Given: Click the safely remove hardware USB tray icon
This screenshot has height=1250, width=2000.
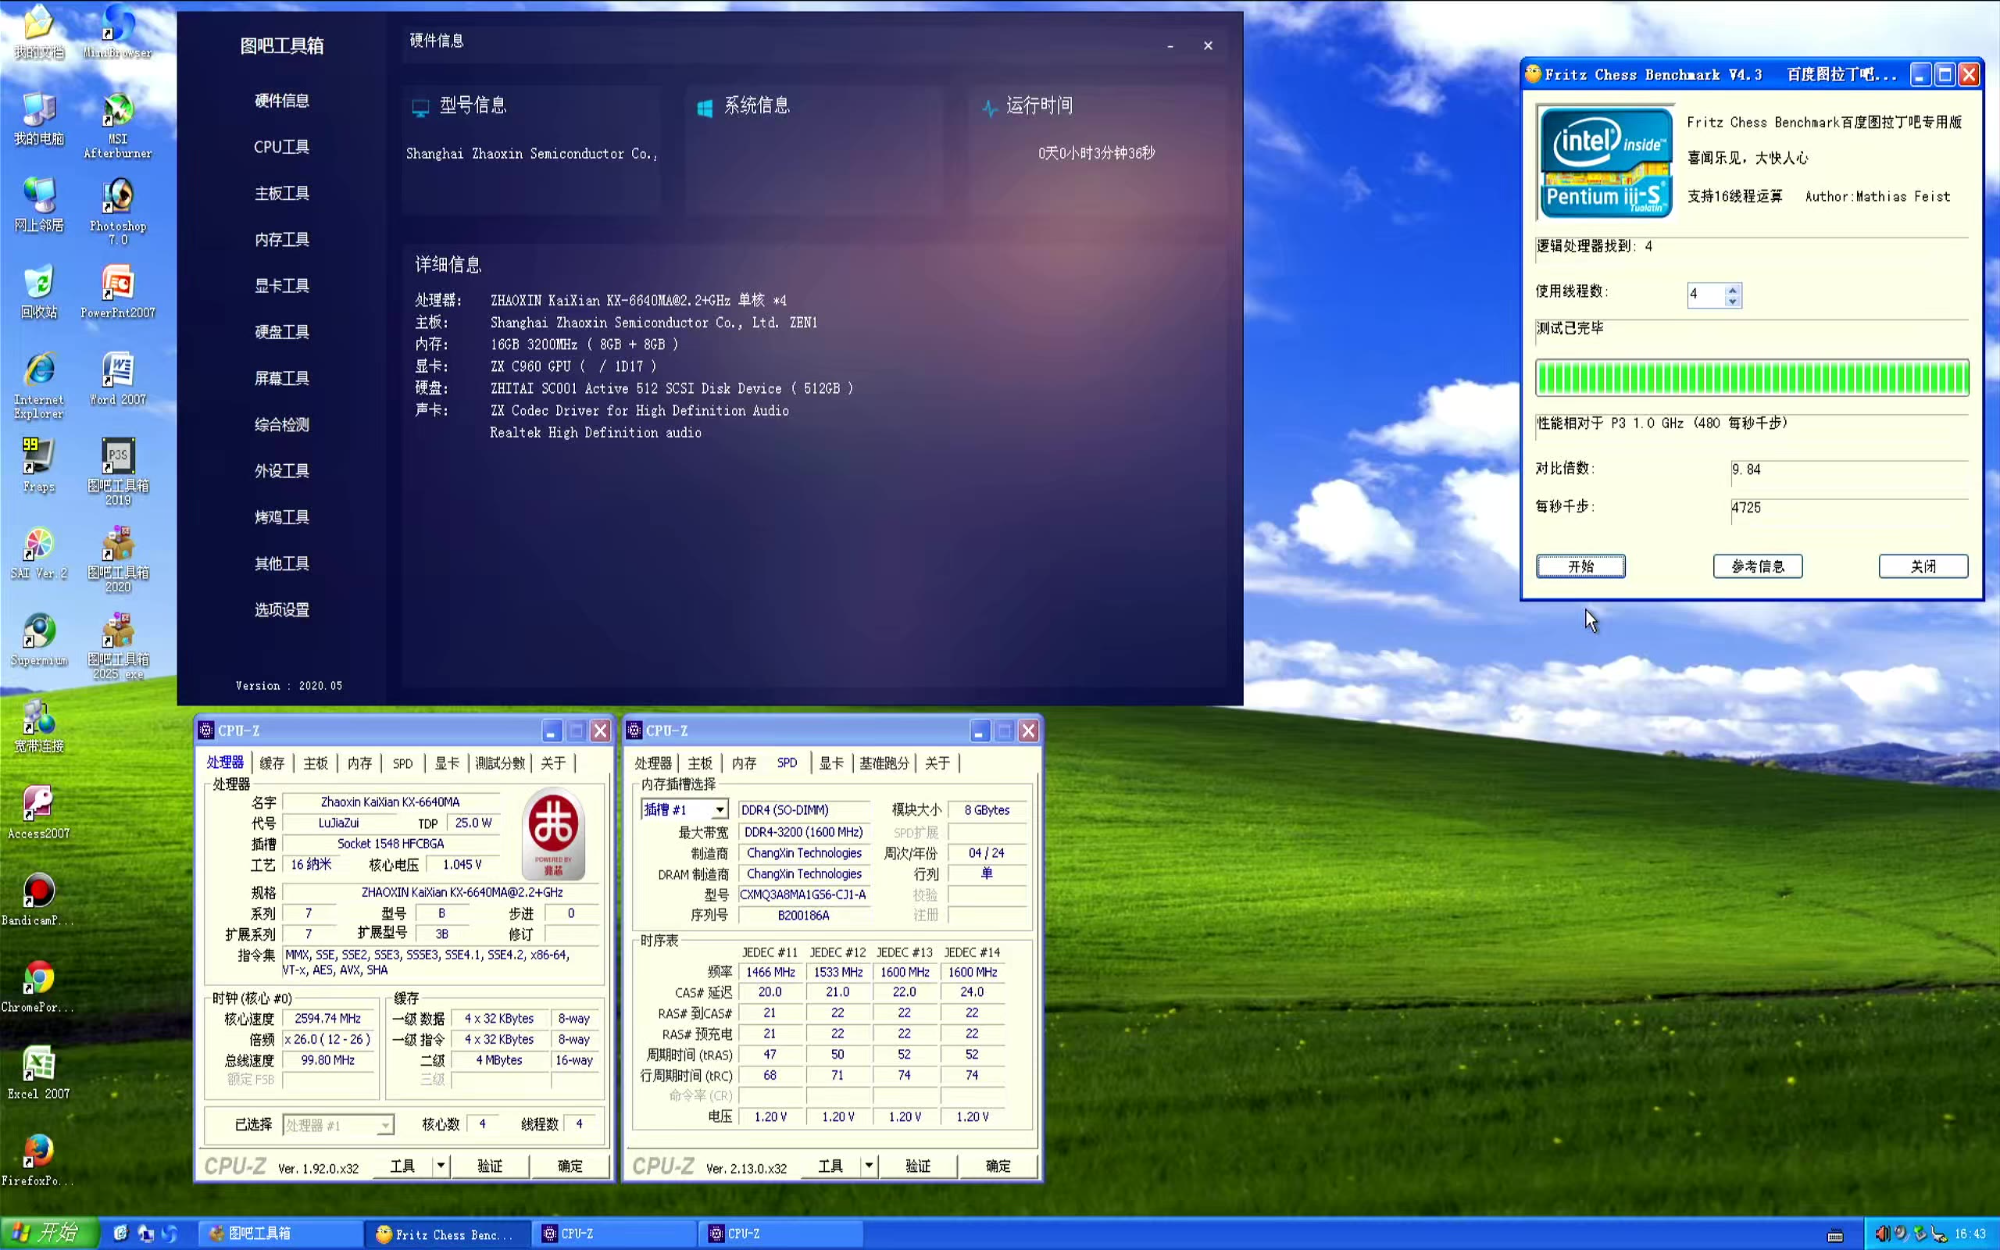Looking at the screenshot, I should coord(1919,1234).
